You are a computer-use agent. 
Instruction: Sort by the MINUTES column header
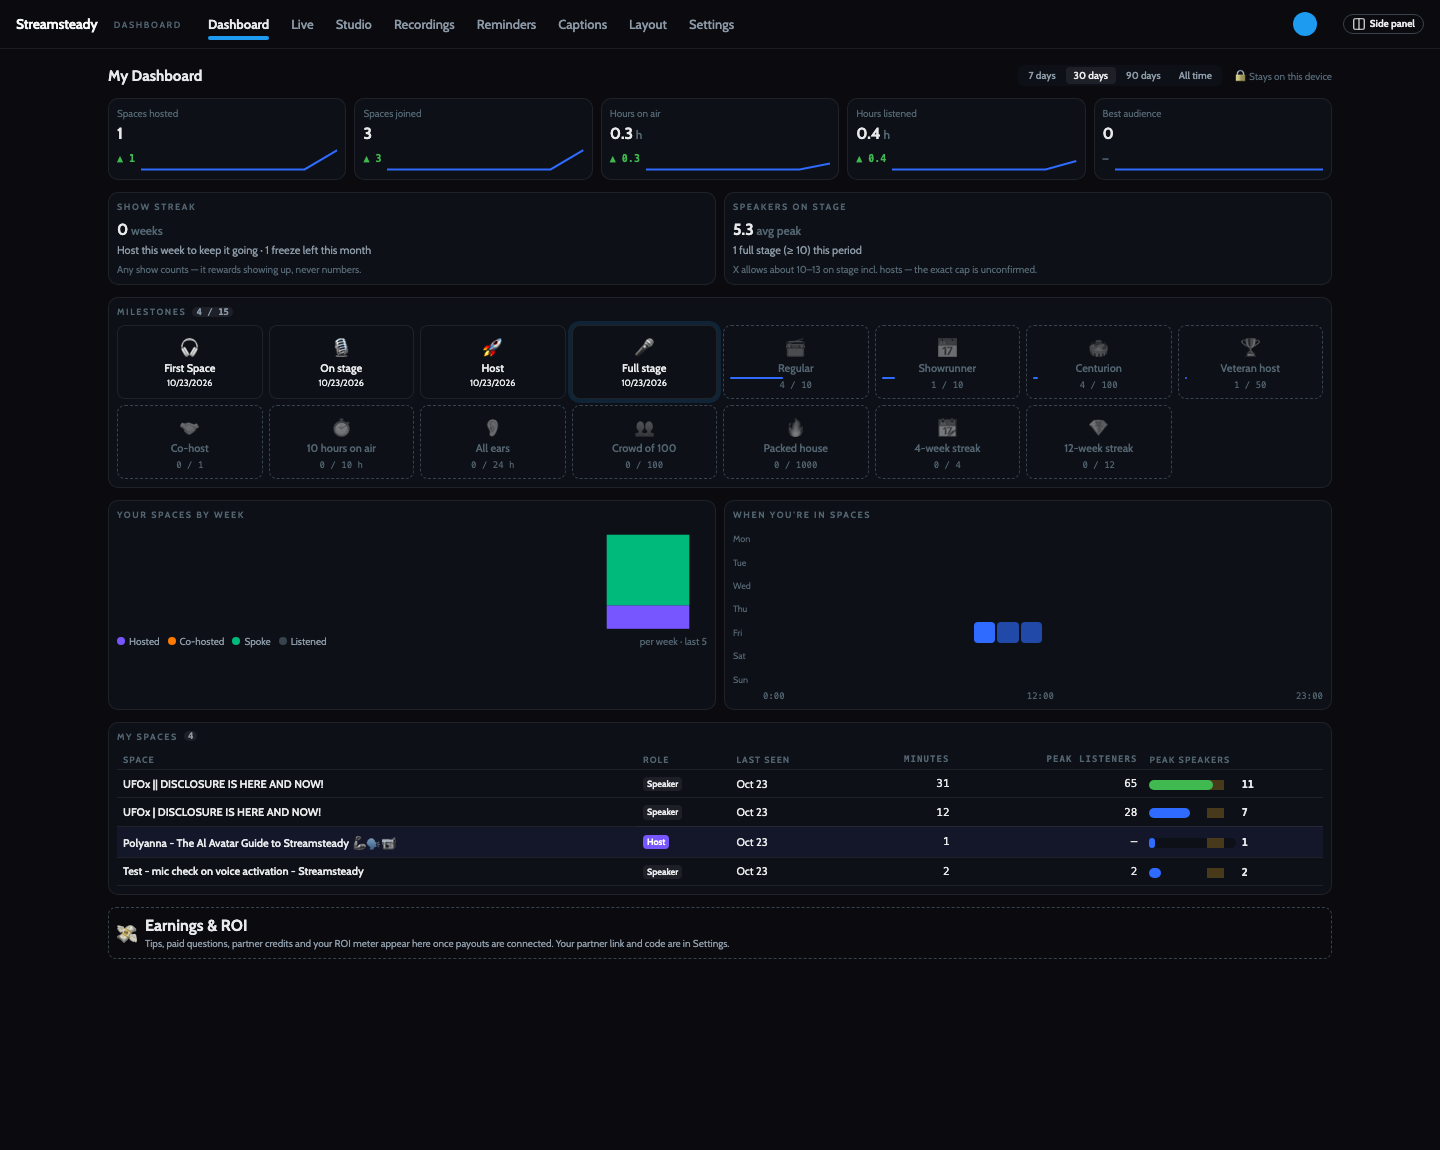[x=926, y=759]
